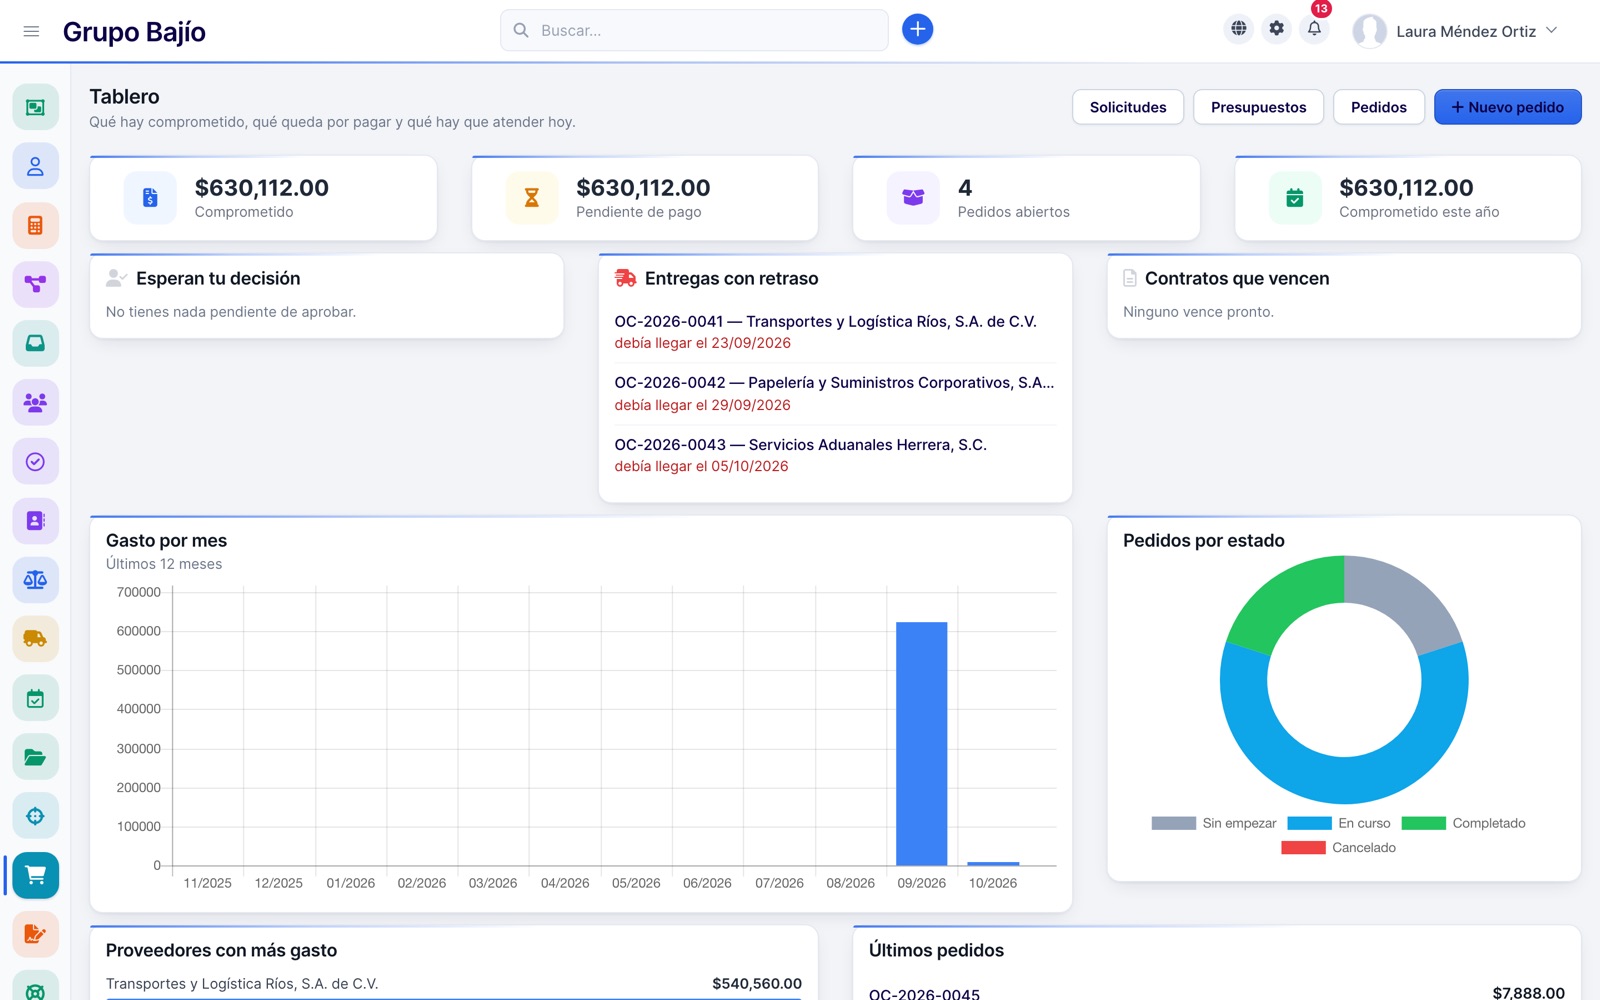Open the purple people group sidebar icon
1600x1000 pixels.
[x=35, y=402]
